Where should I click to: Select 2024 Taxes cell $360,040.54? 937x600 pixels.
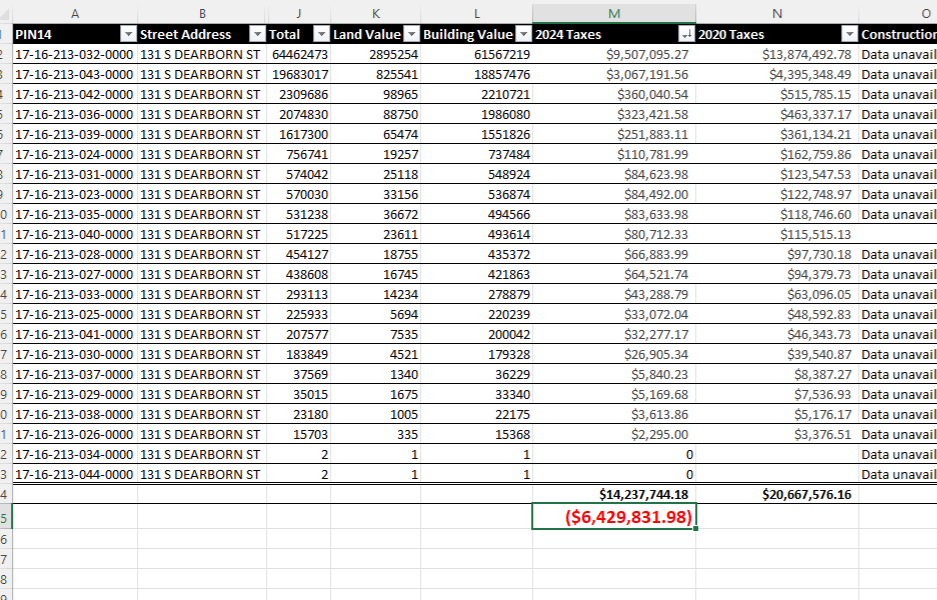click(614, 94)
